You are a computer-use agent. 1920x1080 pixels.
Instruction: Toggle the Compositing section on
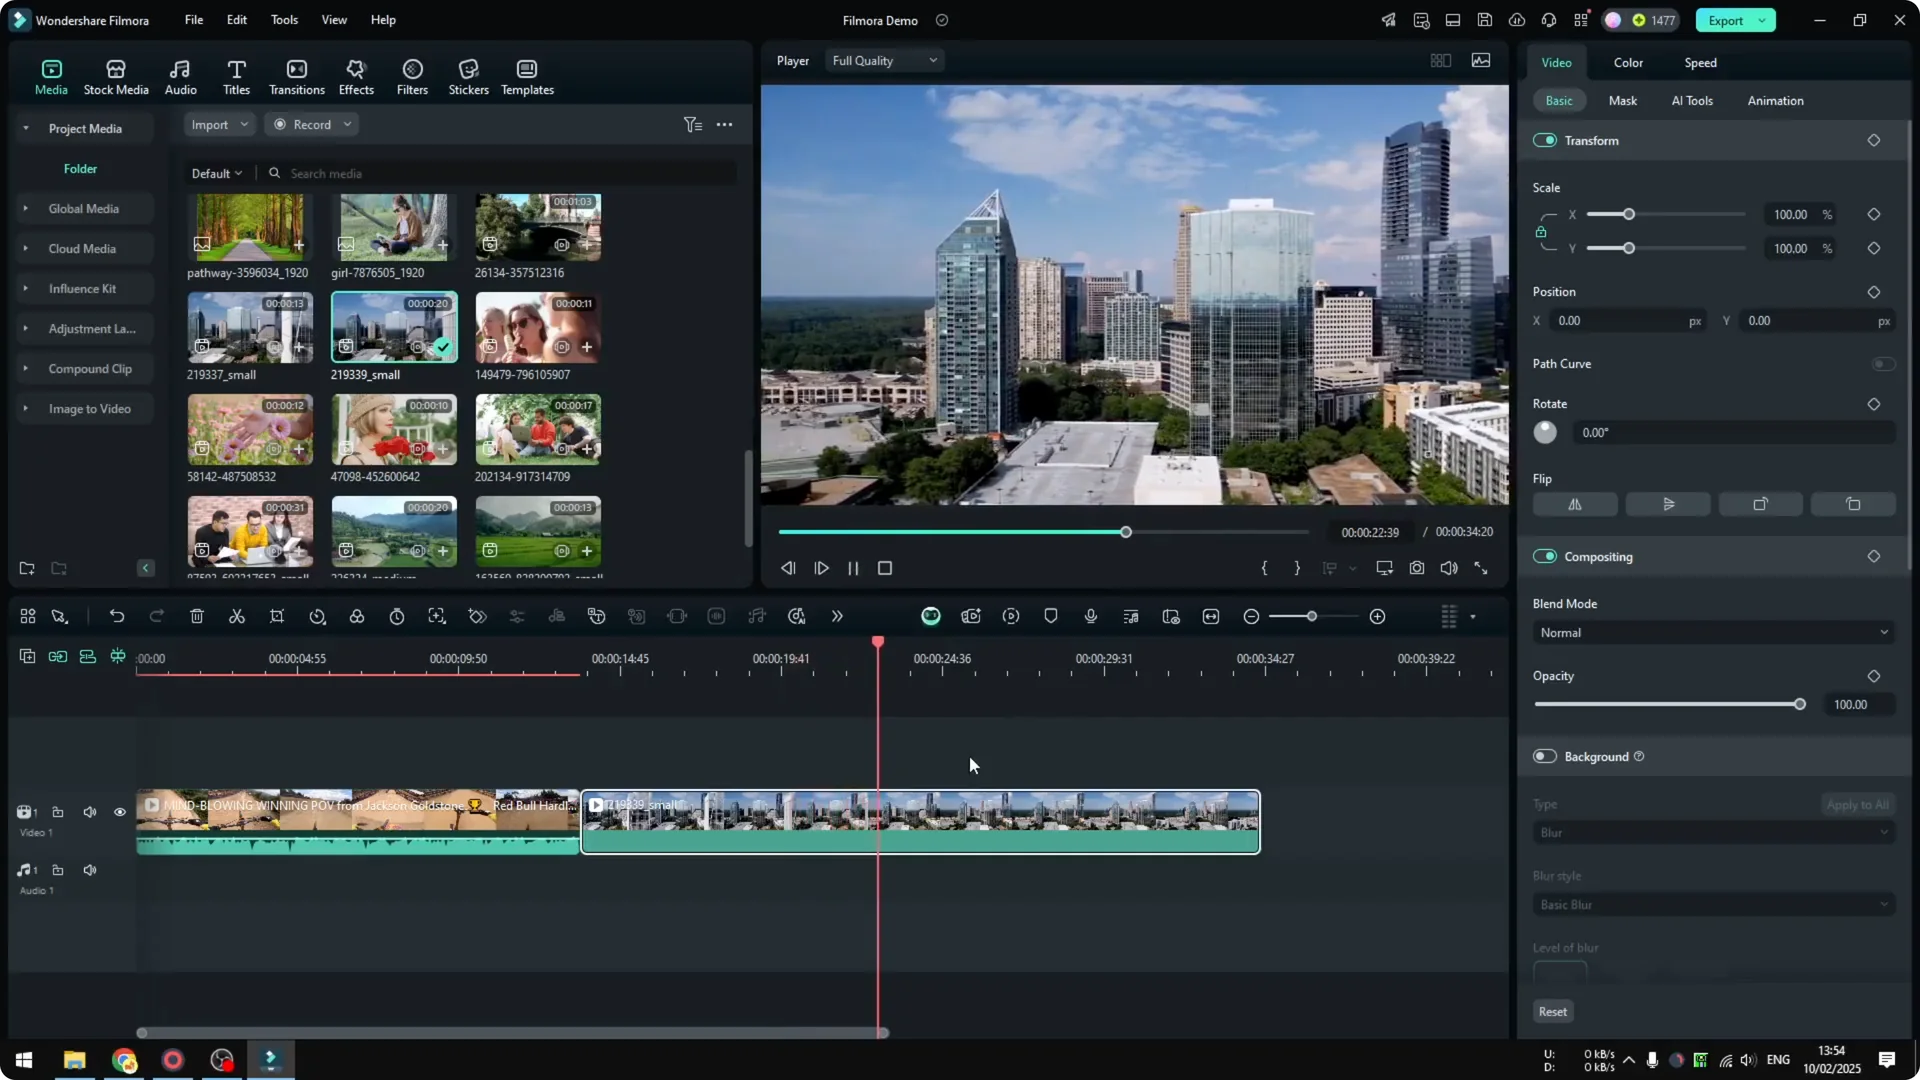1546,556
